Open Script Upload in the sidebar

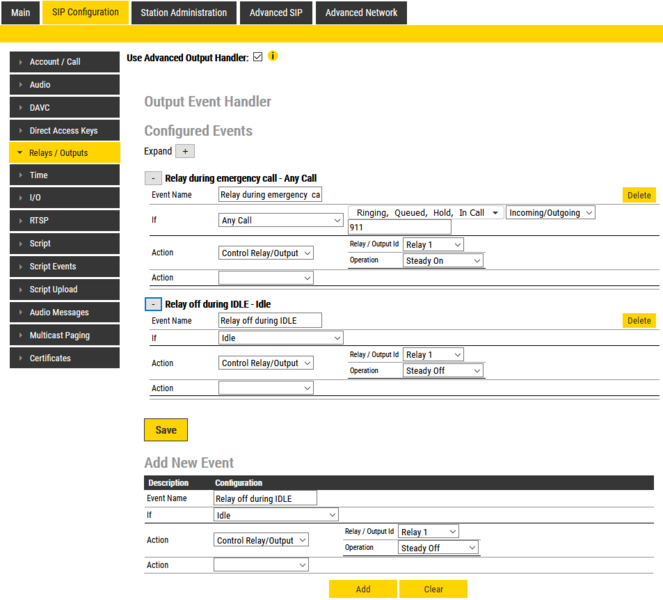[65, 289]
